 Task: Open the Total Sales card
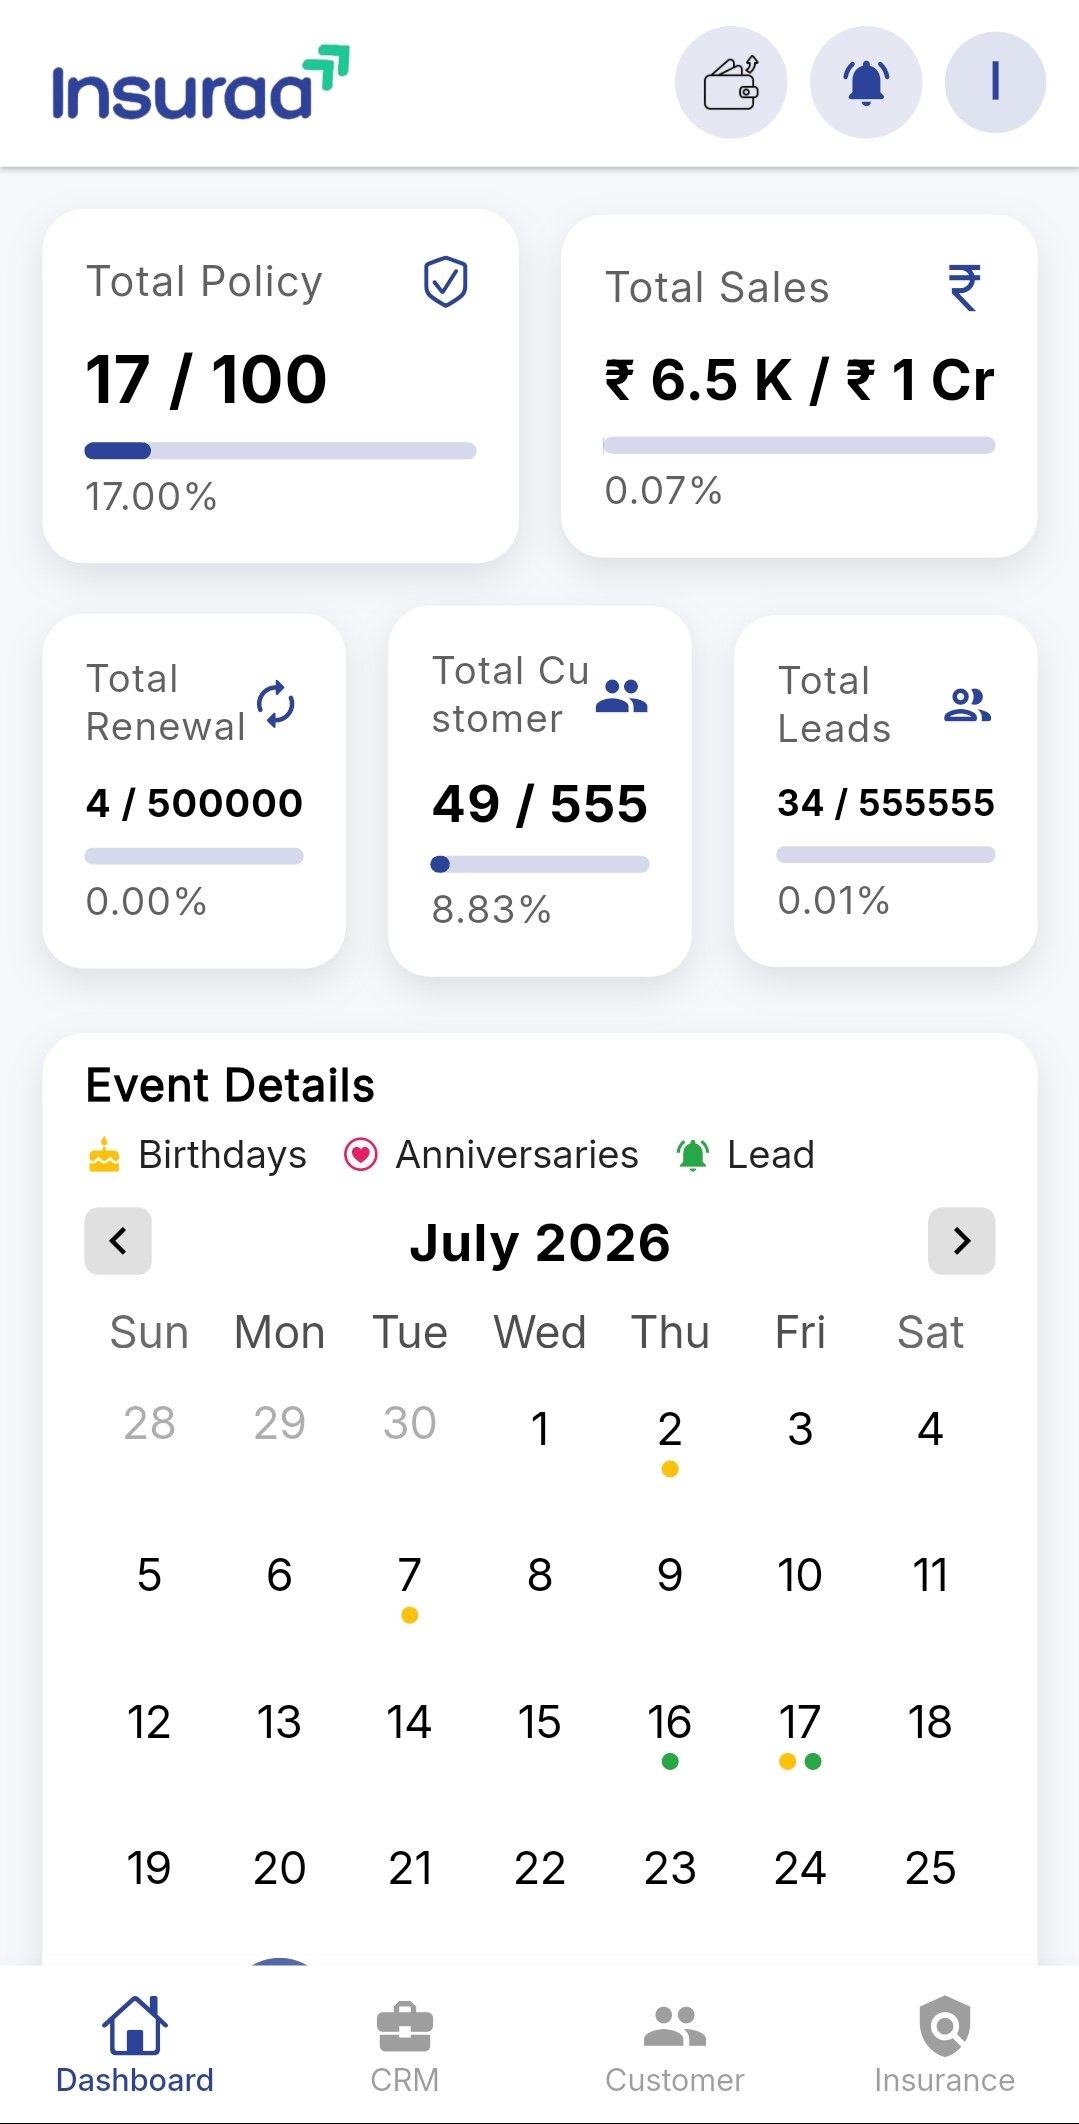pyautogui.click(x=799, y=386)
